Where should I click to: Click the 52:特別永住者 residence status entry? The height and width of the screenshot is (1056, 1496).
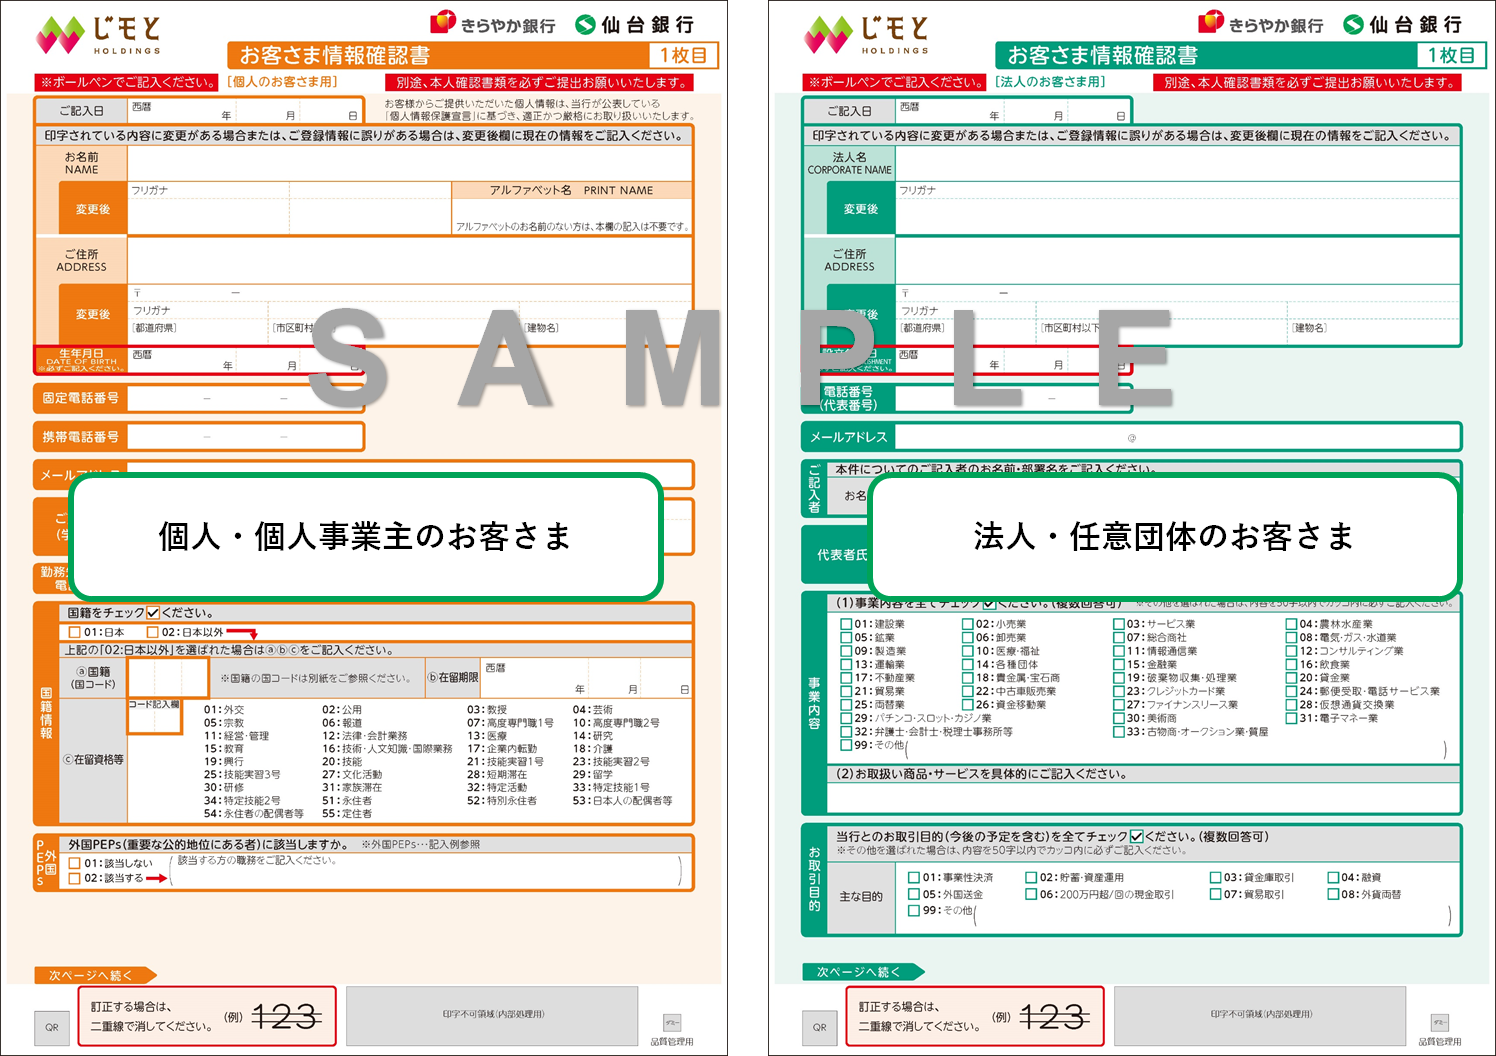pos(501,801)
